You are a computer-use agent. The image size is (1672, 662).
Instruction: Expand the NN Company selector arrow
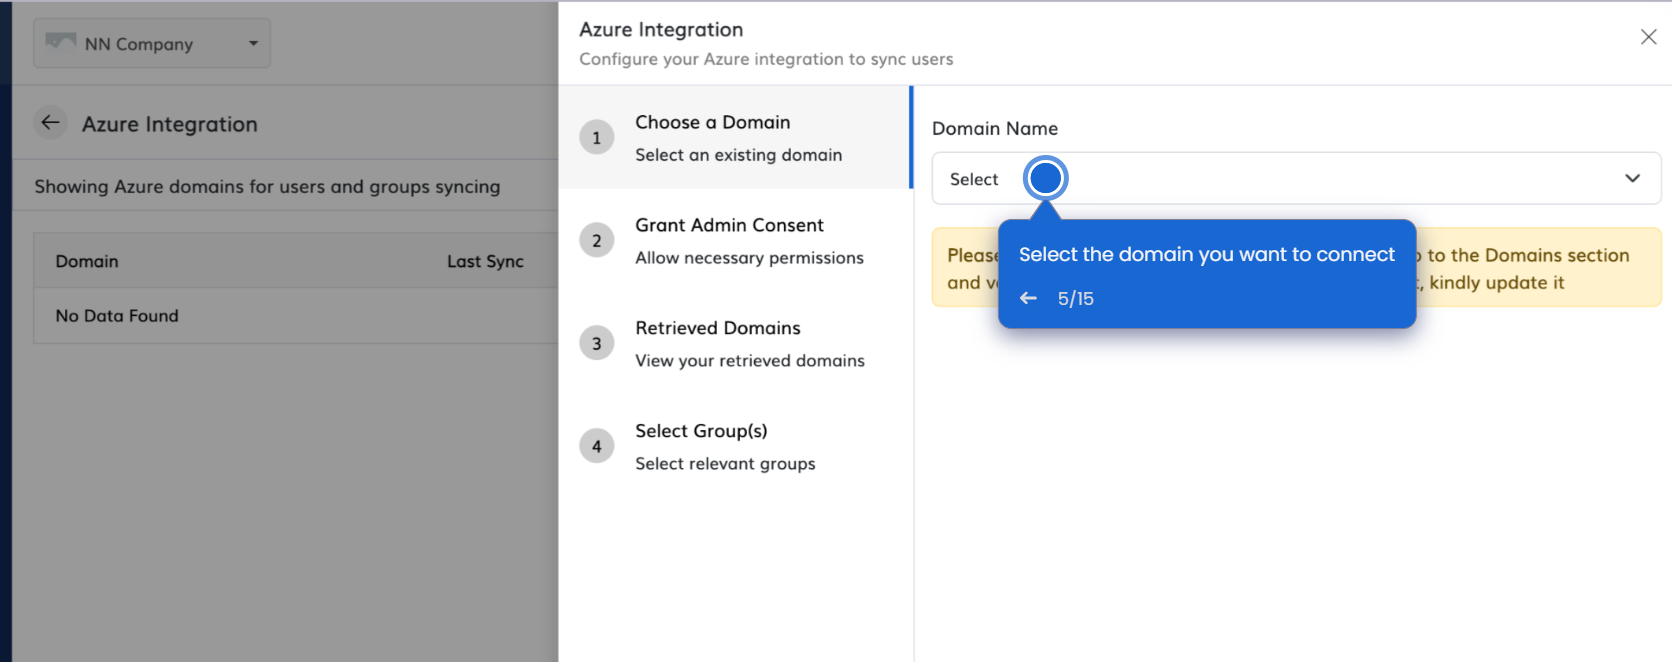pyautogui.click(x=253, y=43)
